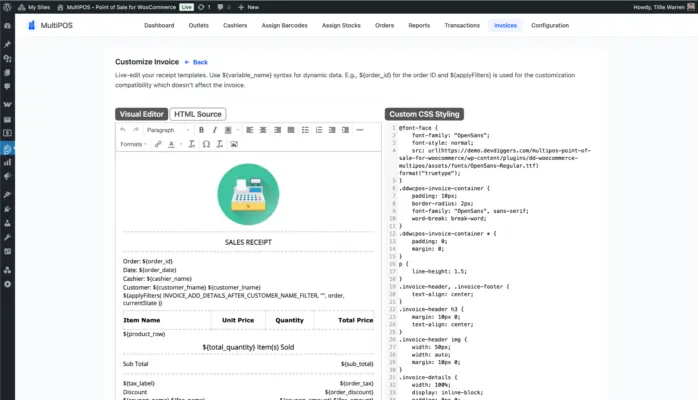Switch to the Visual Editor tab

click(142, 114)
